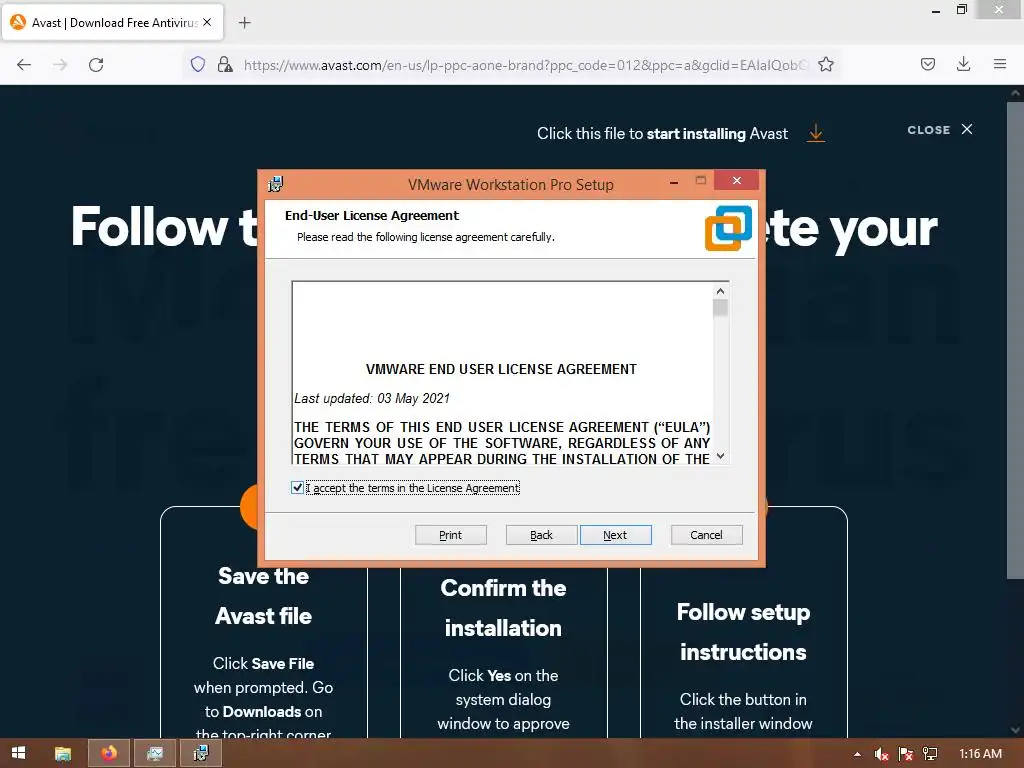Open the Windows Start menu
1024x768 pixels.
point(18,753)
